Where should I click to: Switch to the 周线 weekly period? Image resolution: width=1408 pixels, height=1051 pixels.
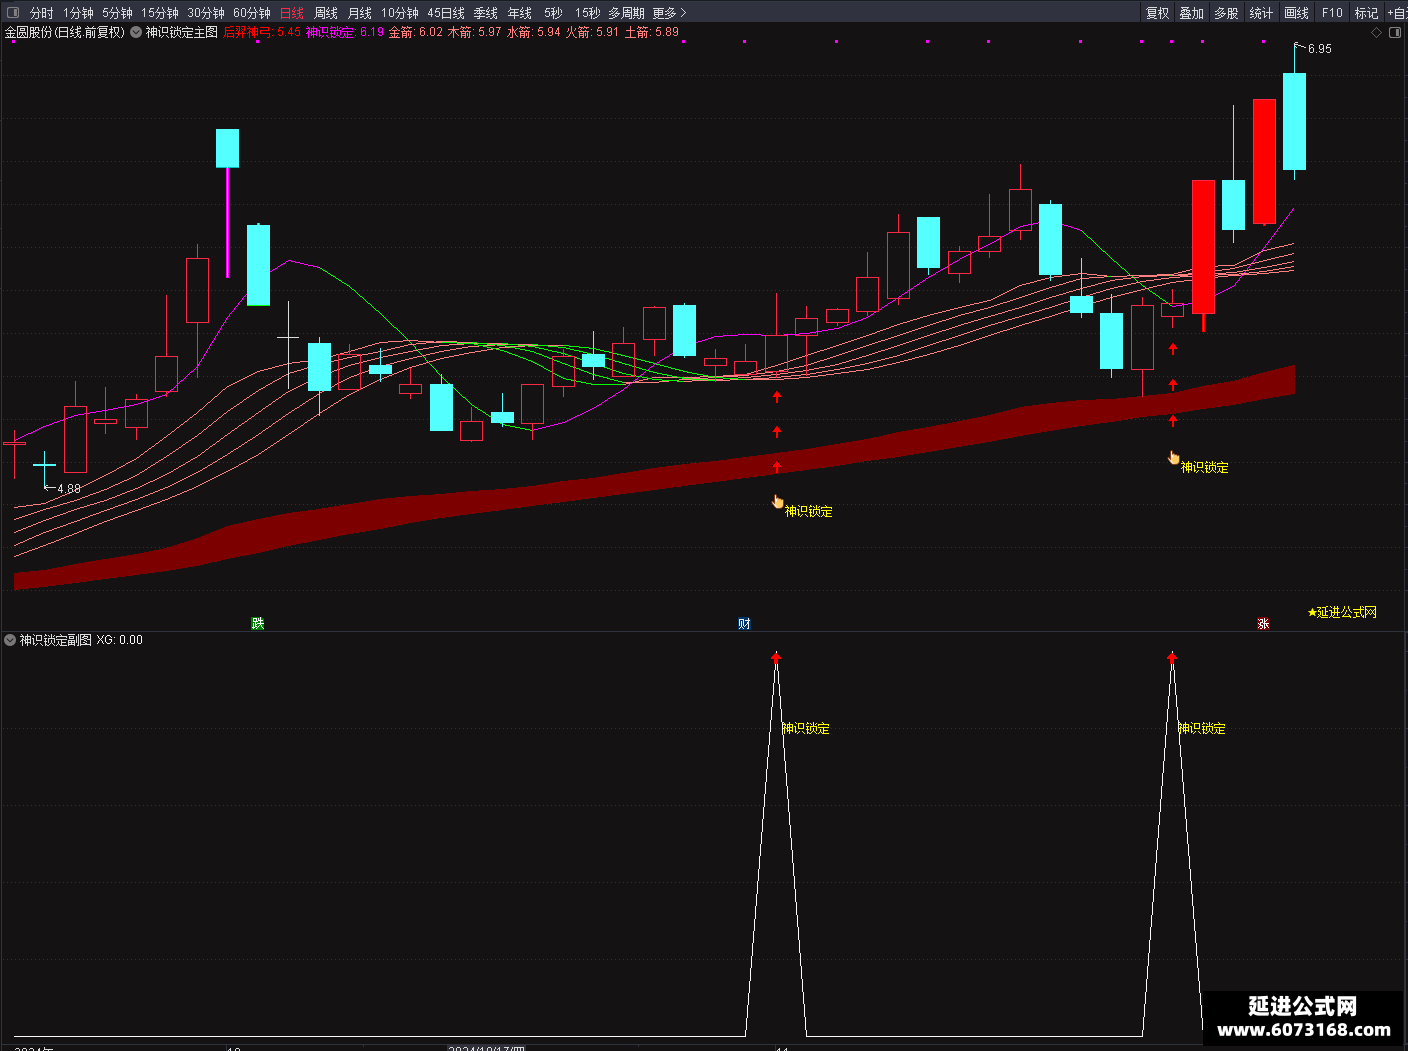coord(326,13)
